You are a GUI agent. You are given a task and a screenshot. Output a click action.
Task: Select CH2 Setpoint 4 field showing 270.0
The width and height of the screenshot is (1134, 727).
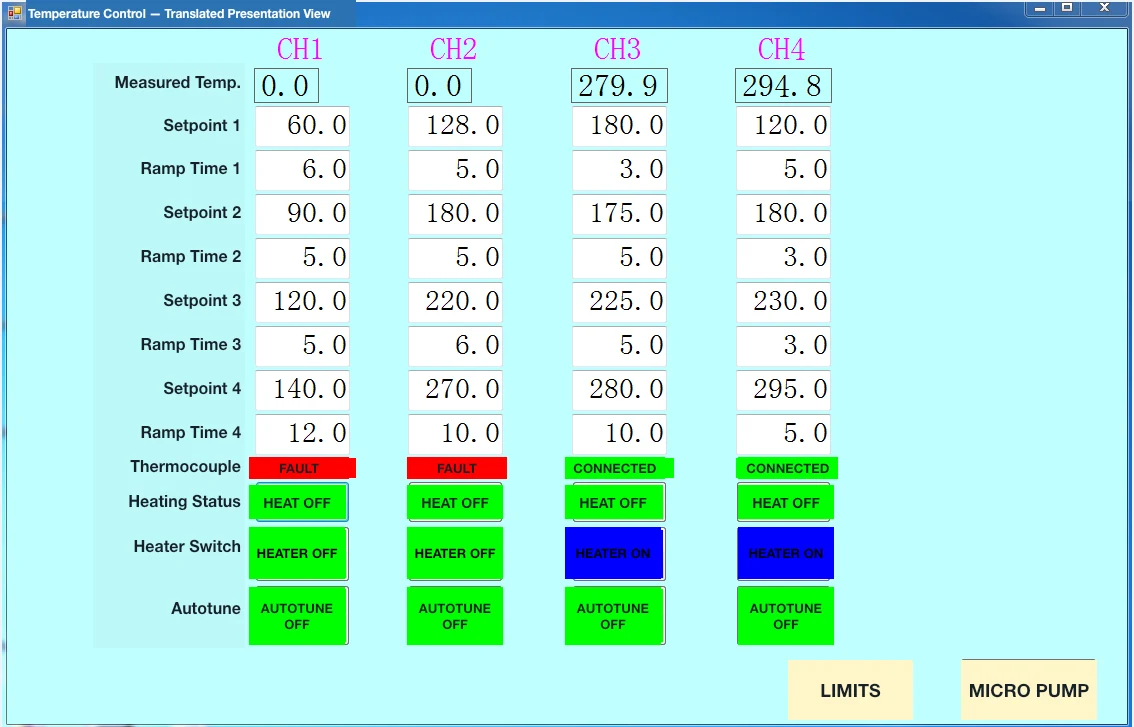tap(455, 389)
